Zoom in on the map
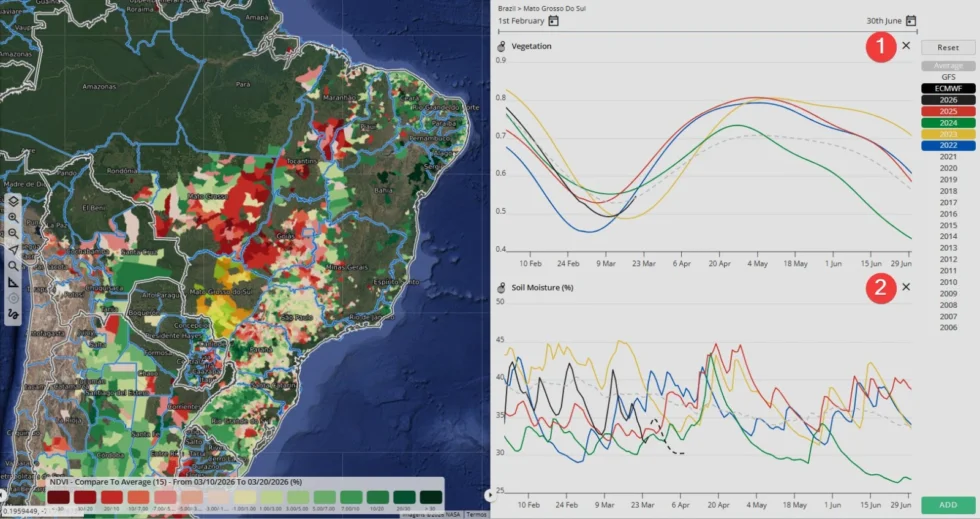This screenshot has width=980, height=519. 13,218
